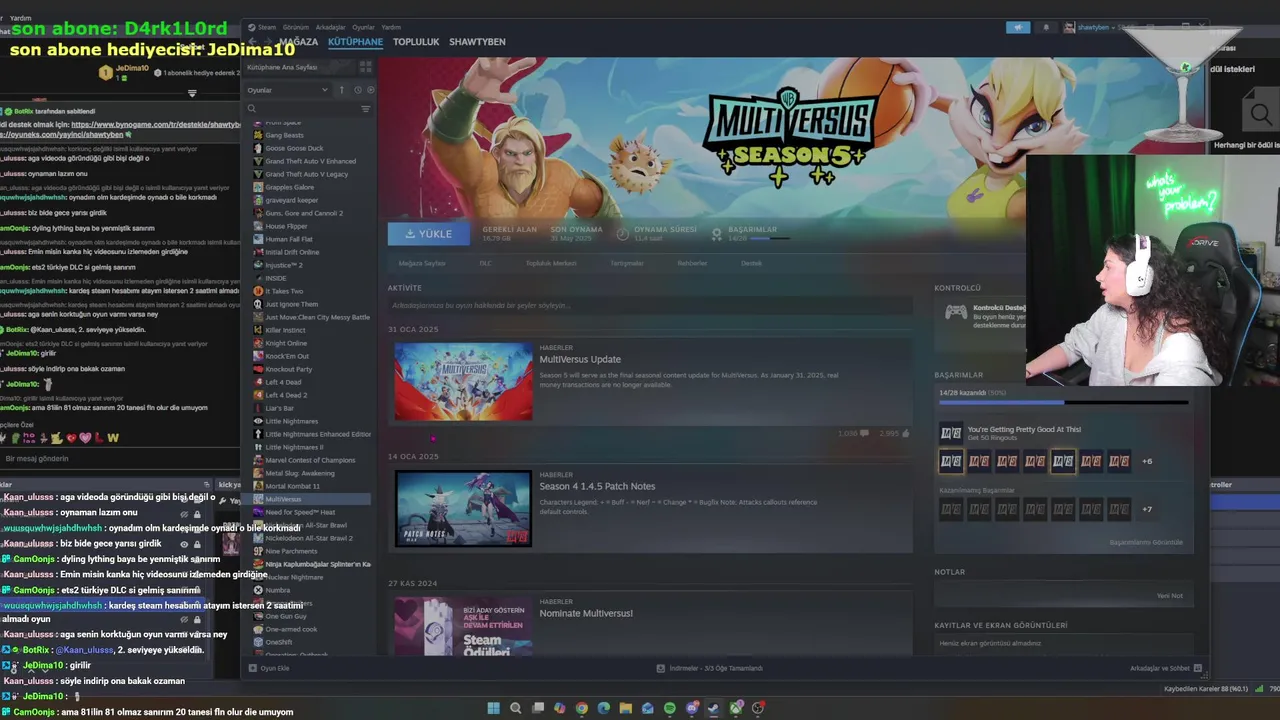The image size is (1280, 720).
Task: Open Season 4 1.4.5 Patch Notes thumbnail
Action: tap(463, 509)
